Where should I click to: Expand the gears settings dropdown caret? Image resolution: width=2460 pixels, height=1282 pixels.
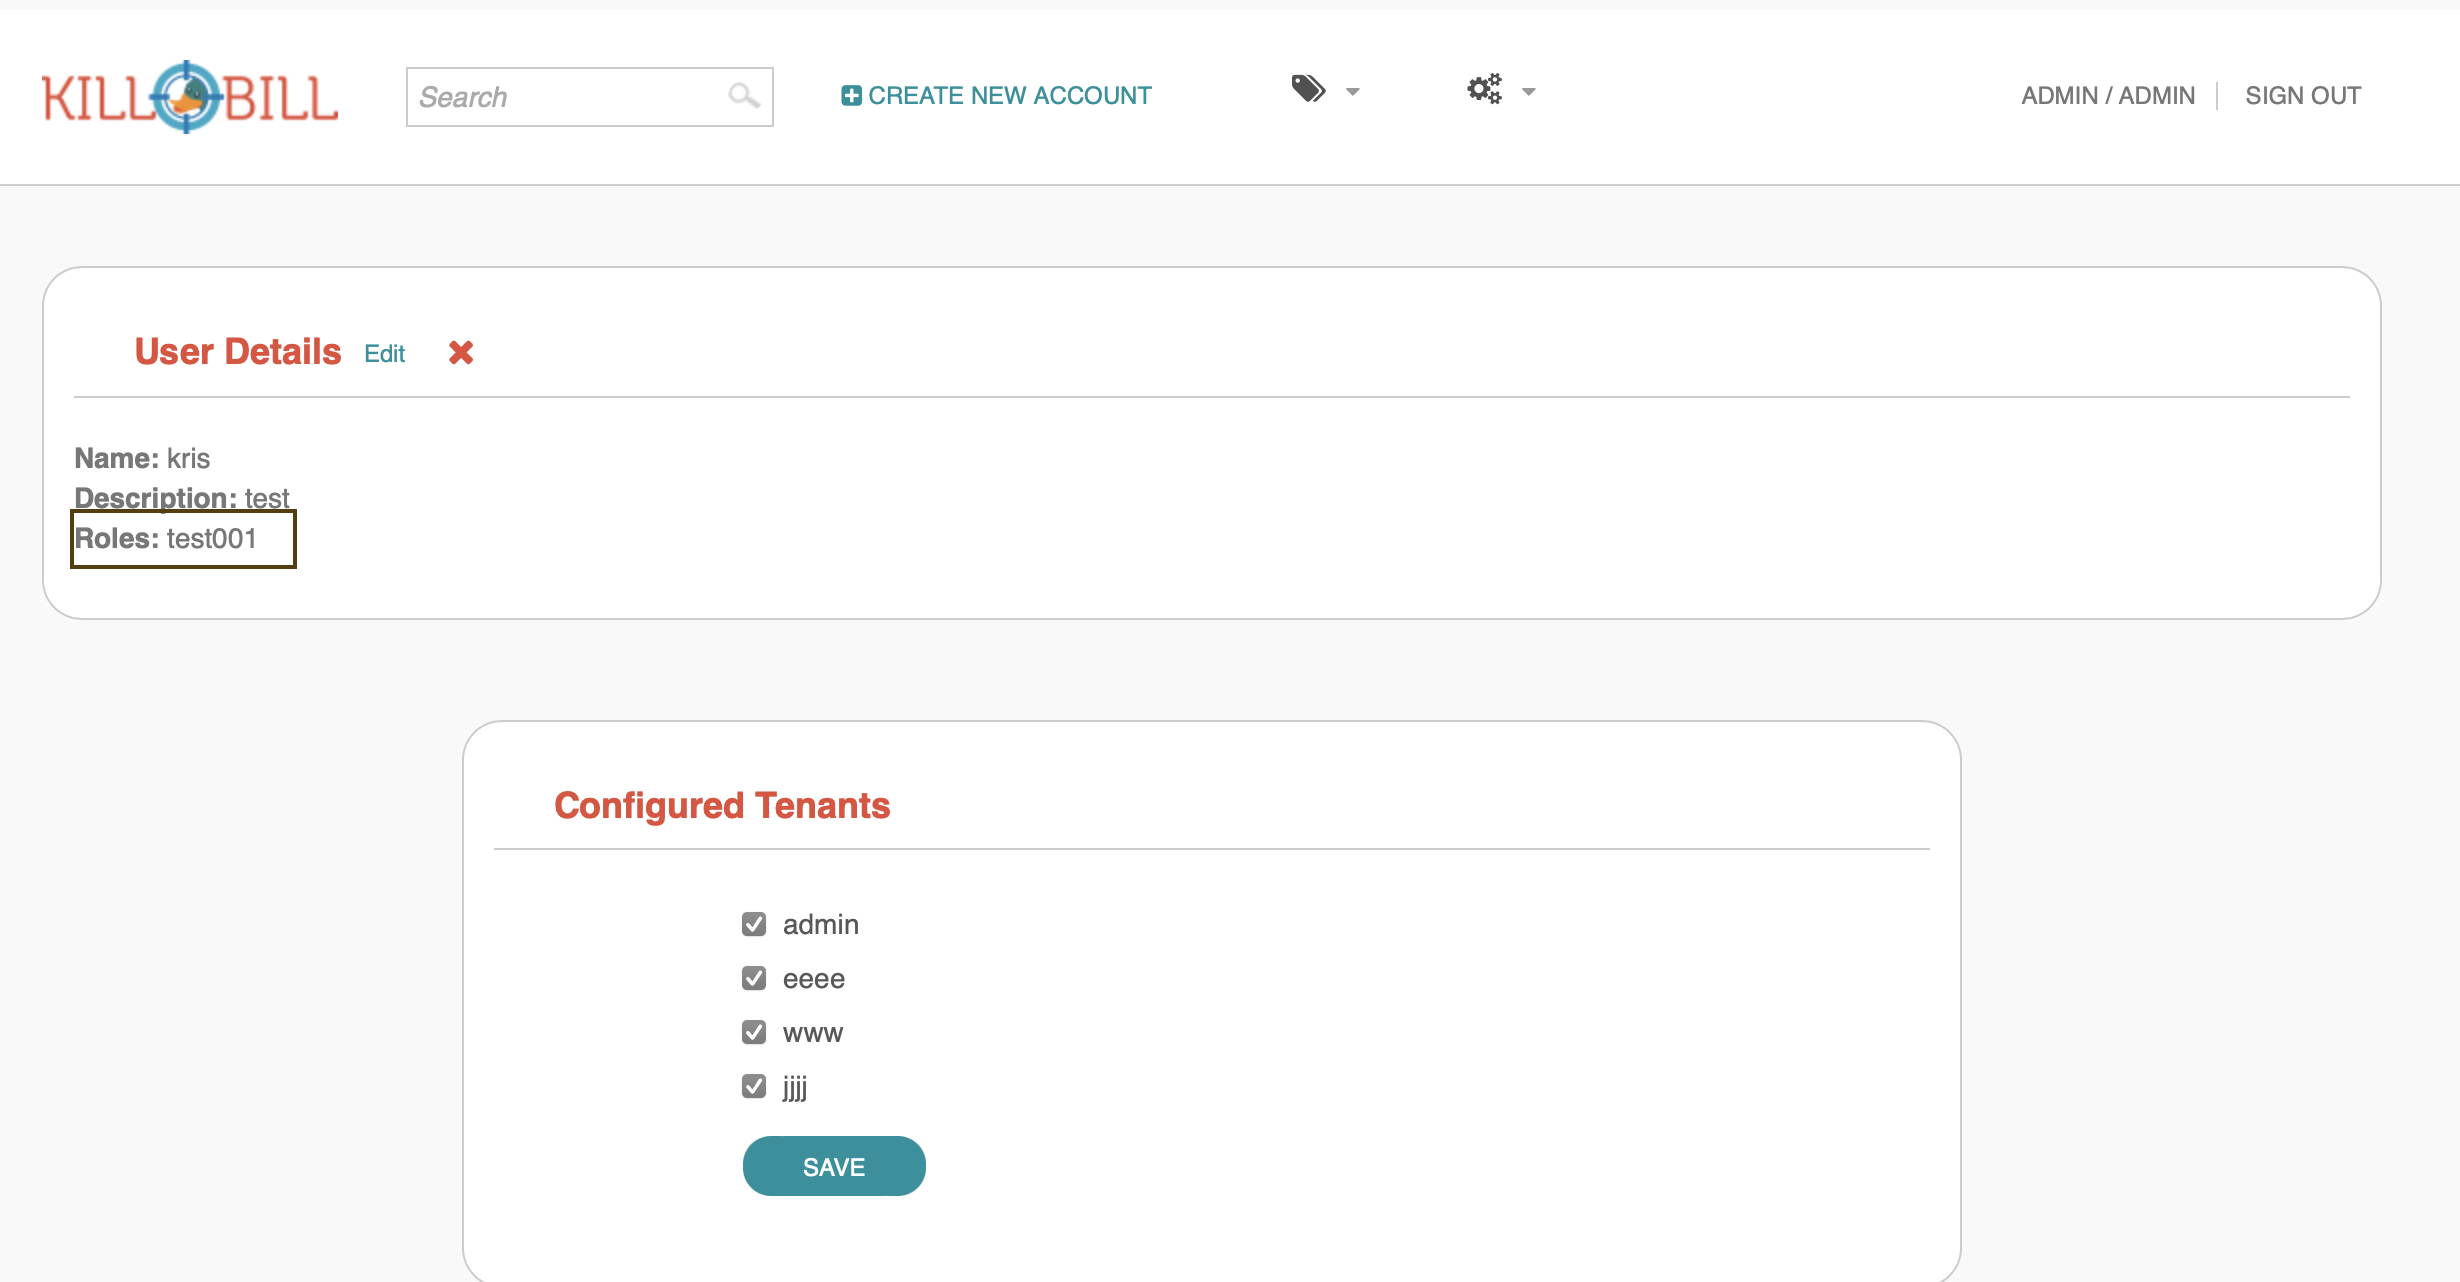coord(1528,92)
